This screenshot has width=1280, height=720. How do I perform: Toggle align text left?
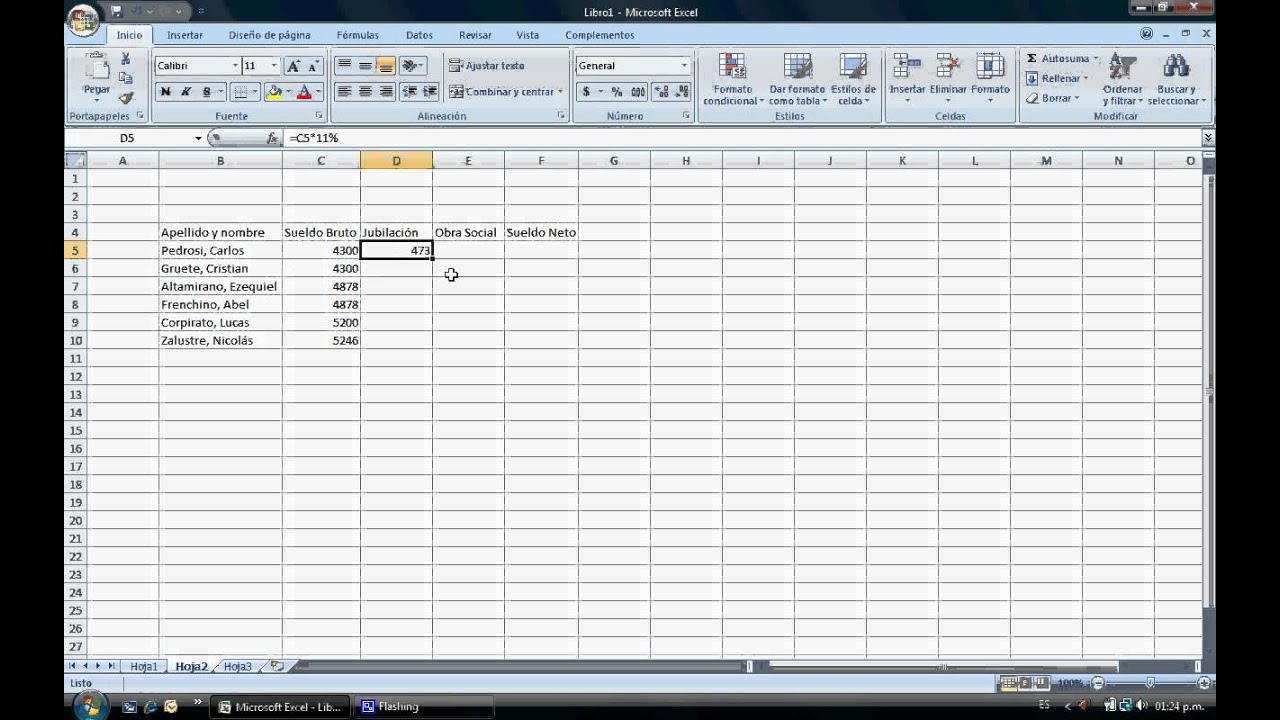(344, 92)
